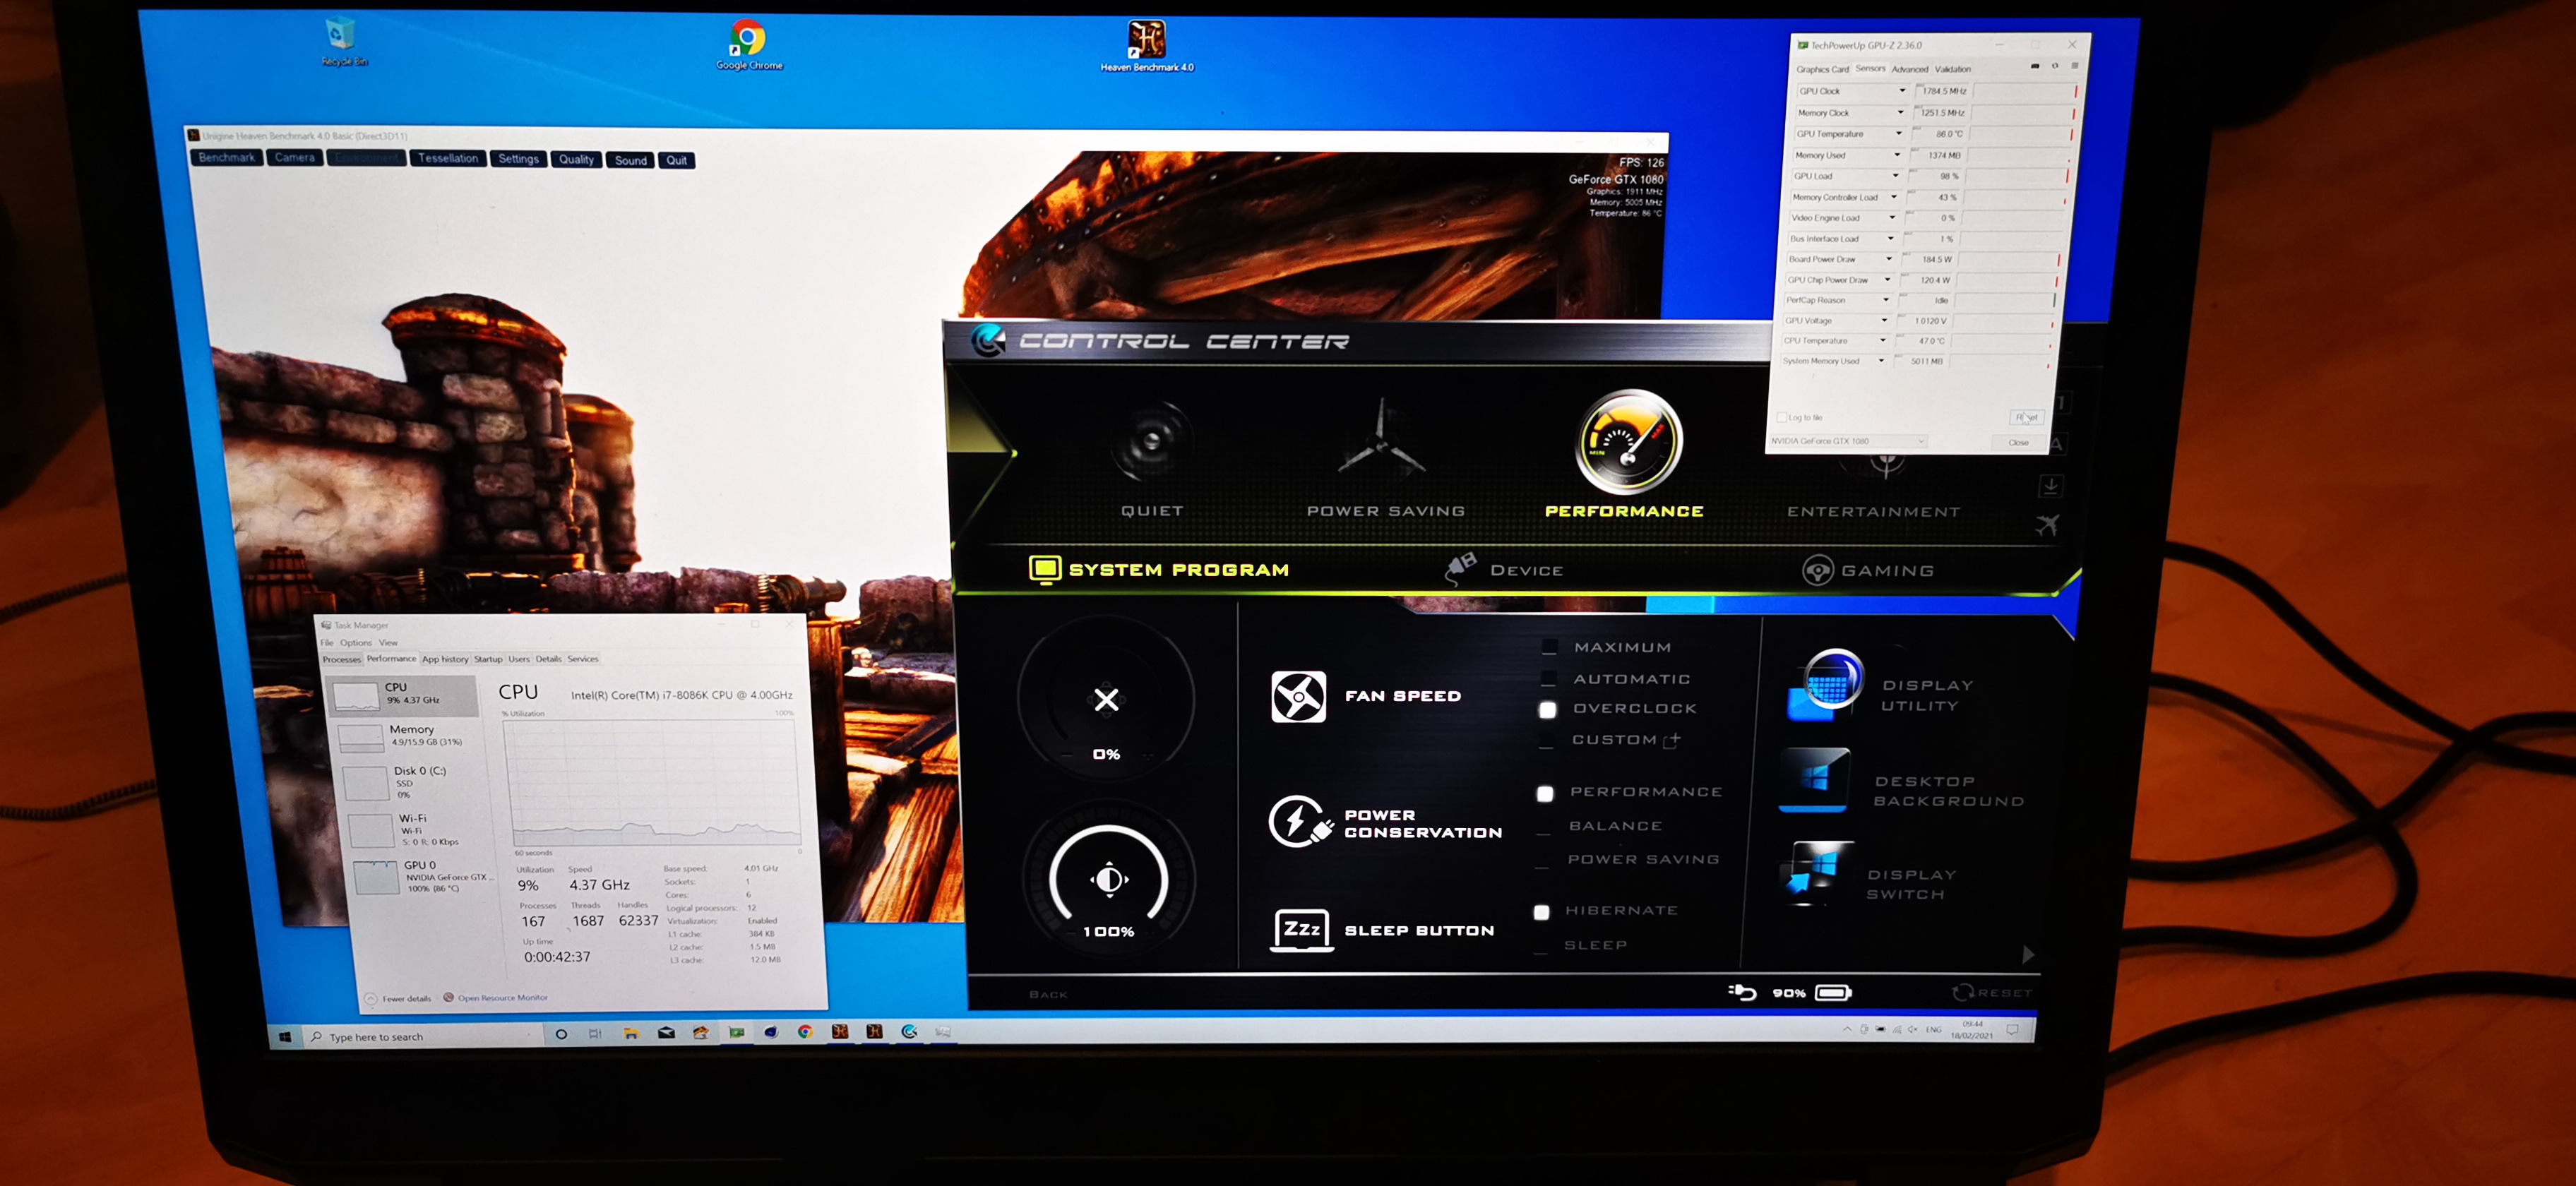The height and width of the screenshot is (1186, 2576).
Task: Enable the Log to file checkbox
Action: pos(1781,417)
